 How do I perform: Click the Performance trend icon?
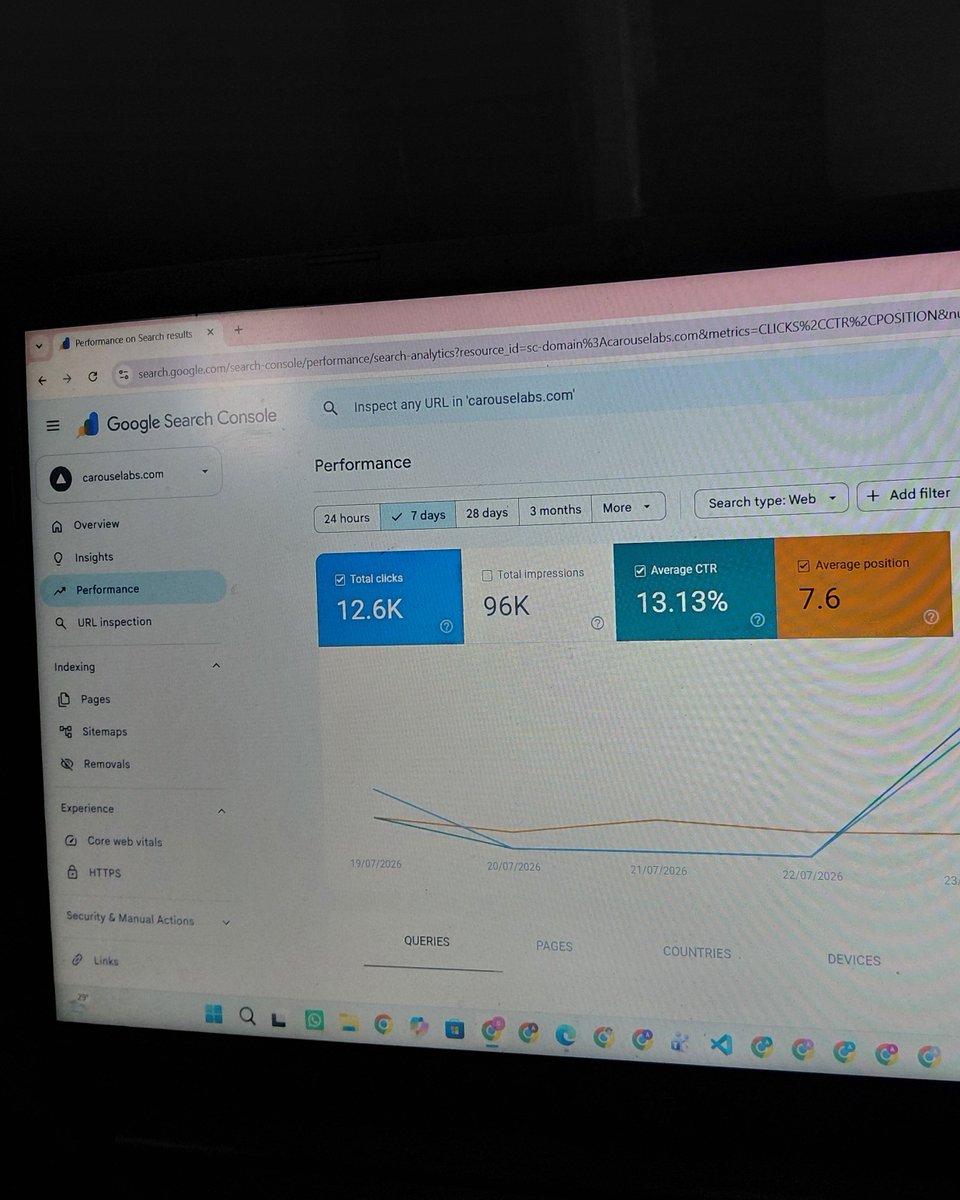point(59,590)
